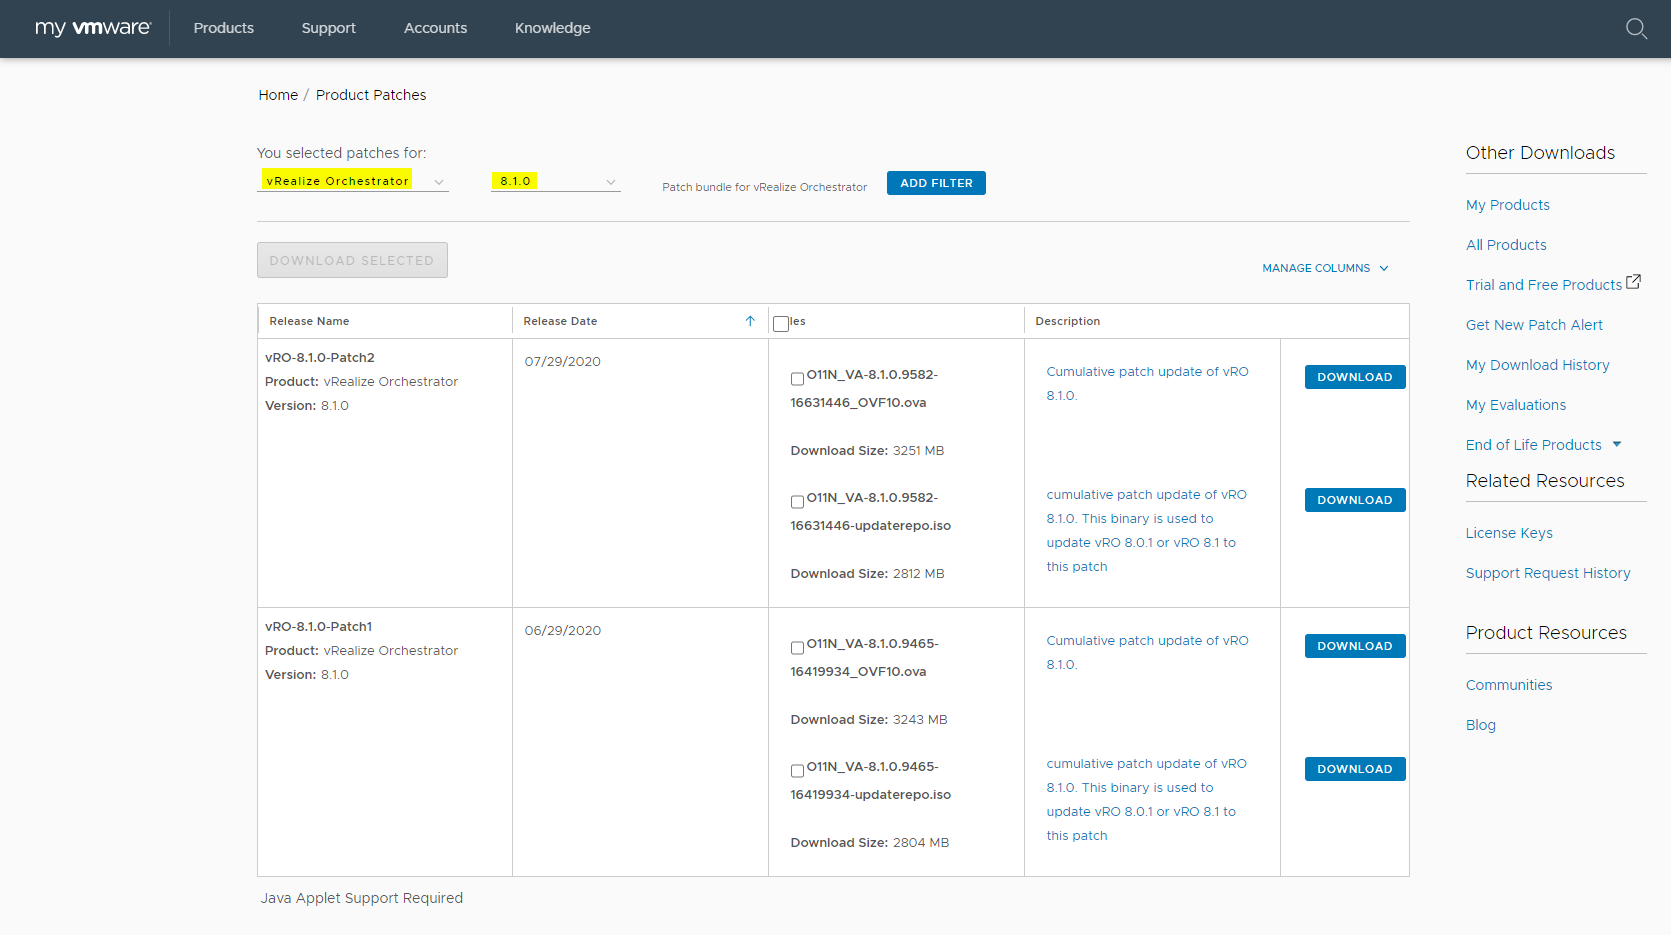The height and width of the screenshot is (935, 1671).
Task: Click the search magnifier icon
Action: tap(1636, 29)
